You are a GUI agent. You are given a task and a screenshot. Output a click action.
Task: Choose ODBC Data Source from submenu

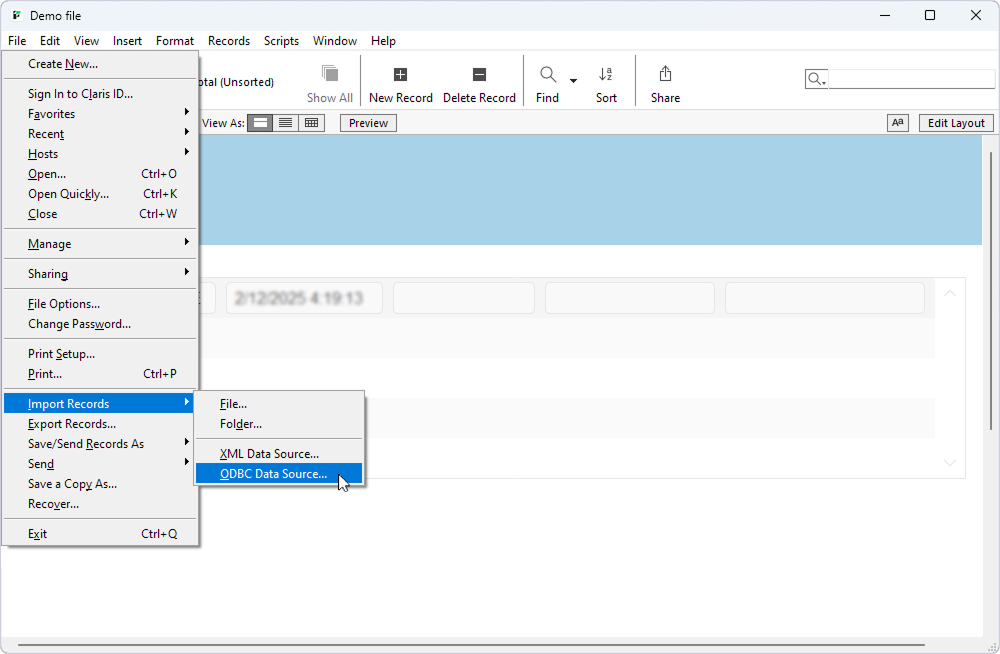click(279, 473)
